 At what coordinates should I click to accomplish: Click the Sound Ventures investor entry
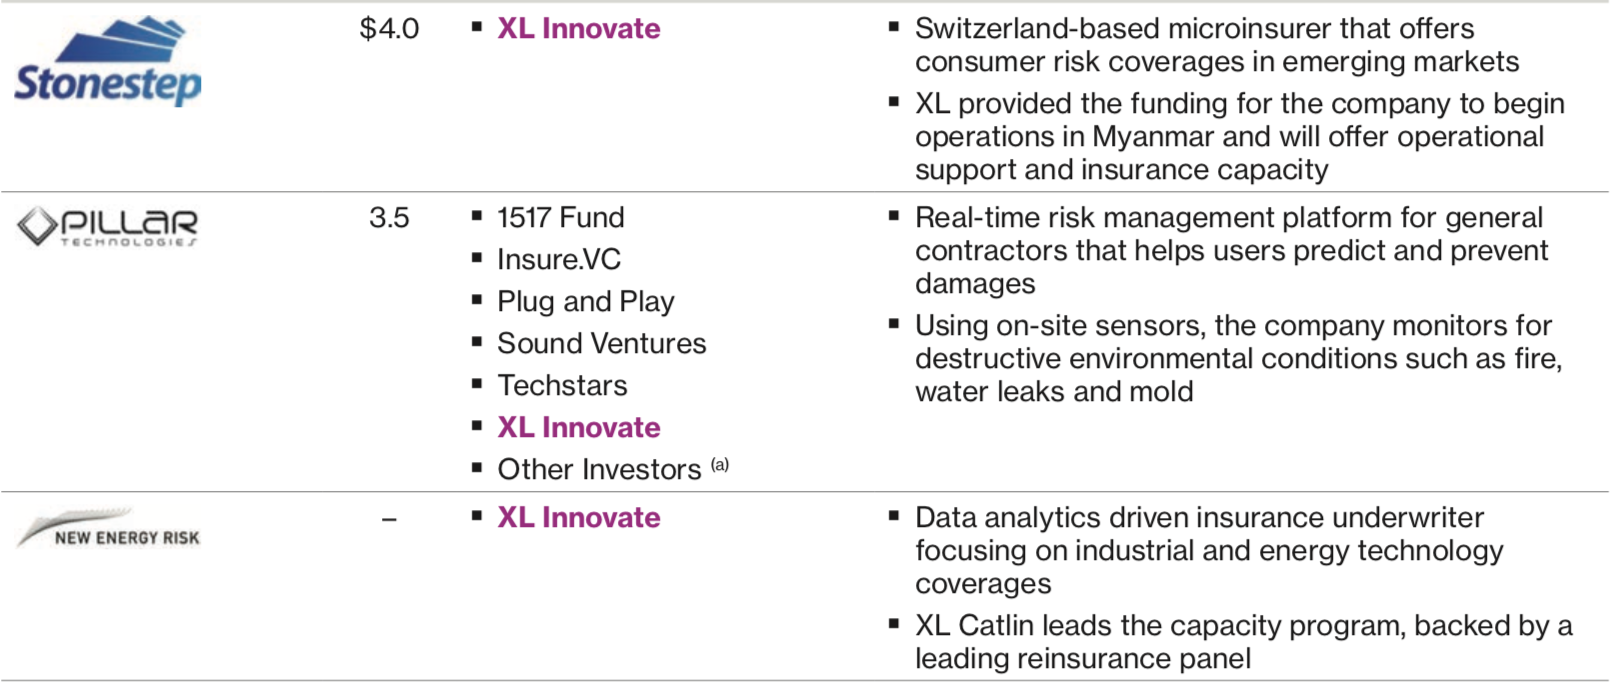point(602,343)
